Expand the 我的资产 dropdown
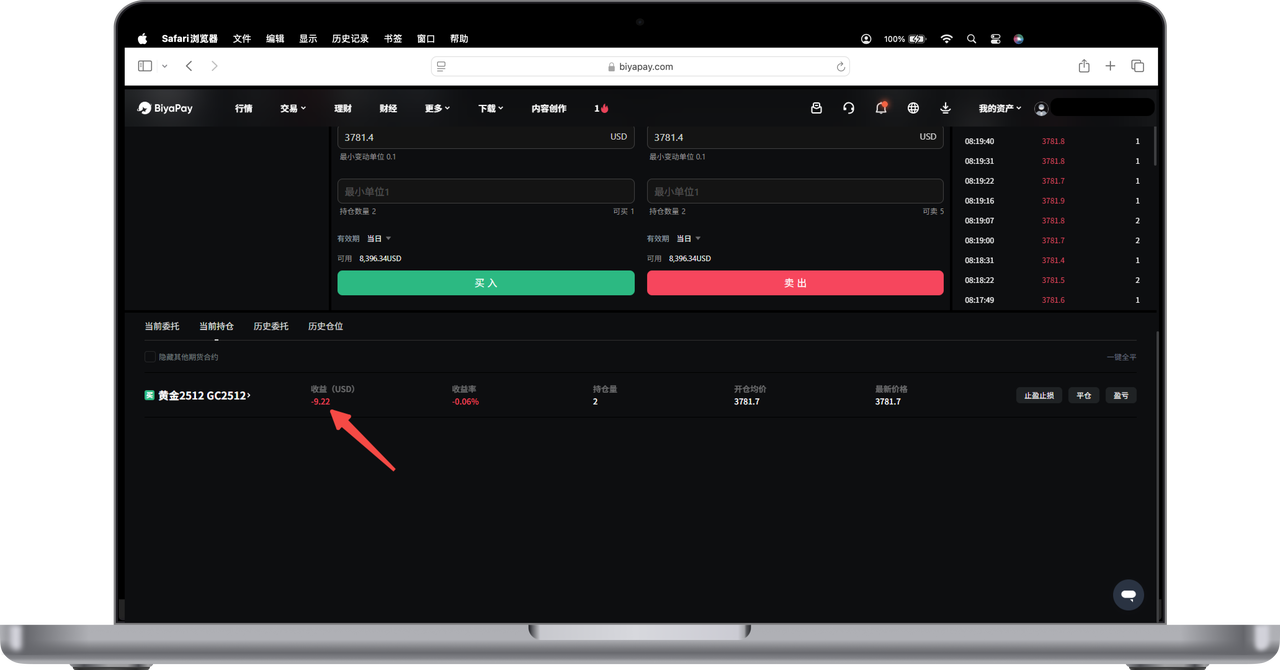 pos(999,108)
